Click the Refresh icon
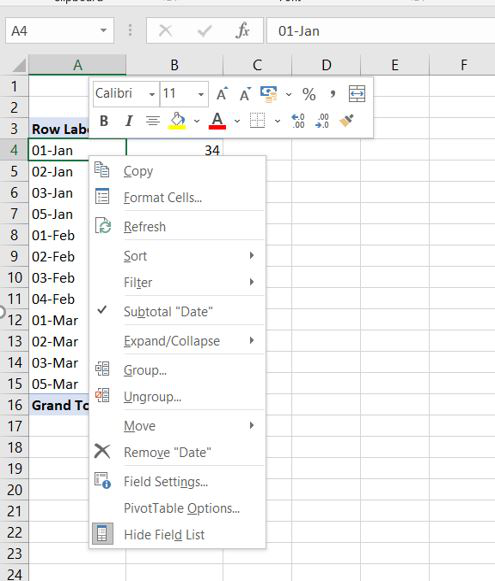Screen dimensions: 495x581 click(103, 225)
